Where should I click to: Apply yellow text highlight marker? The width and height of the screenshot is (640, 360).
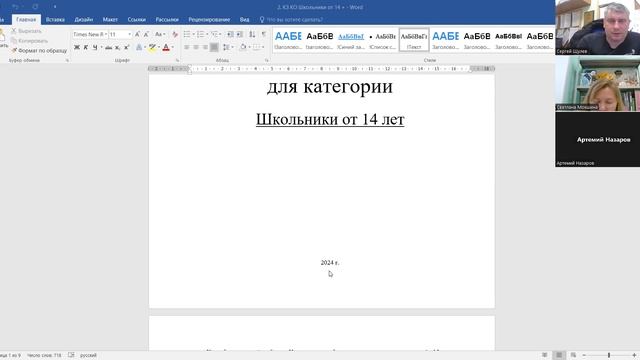[152, 48]
